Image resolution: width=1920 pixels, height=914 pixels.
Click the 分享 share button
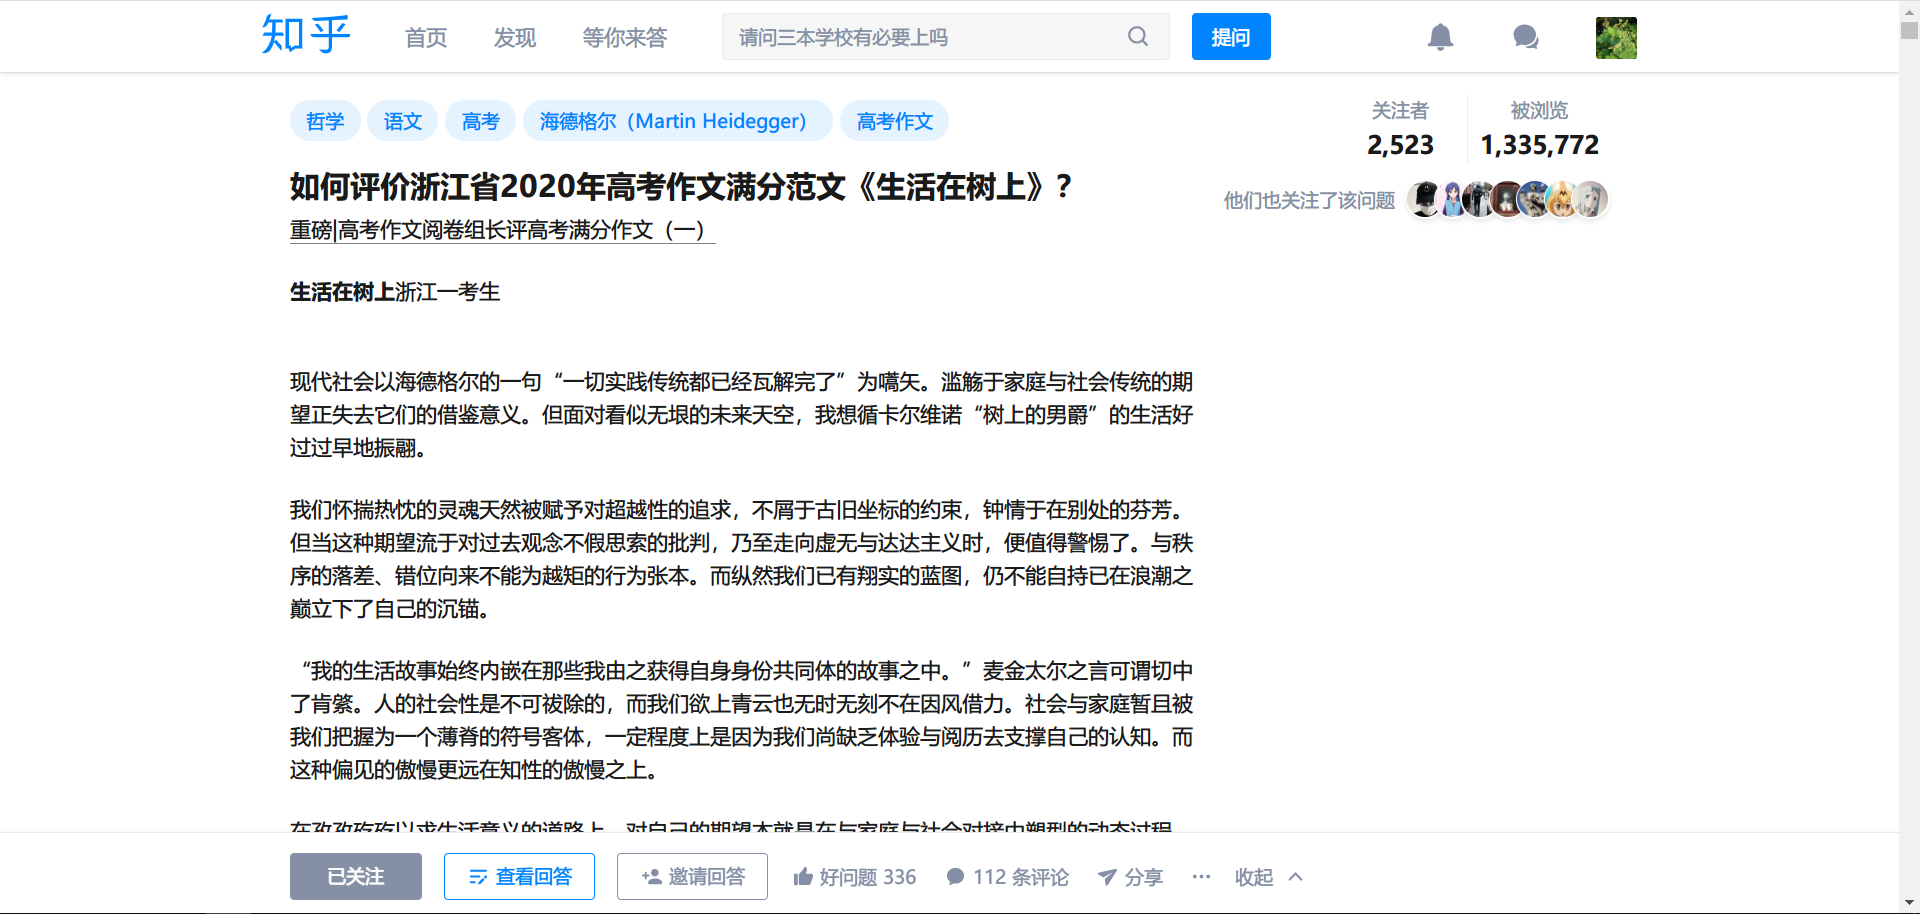pos(1130,877)
